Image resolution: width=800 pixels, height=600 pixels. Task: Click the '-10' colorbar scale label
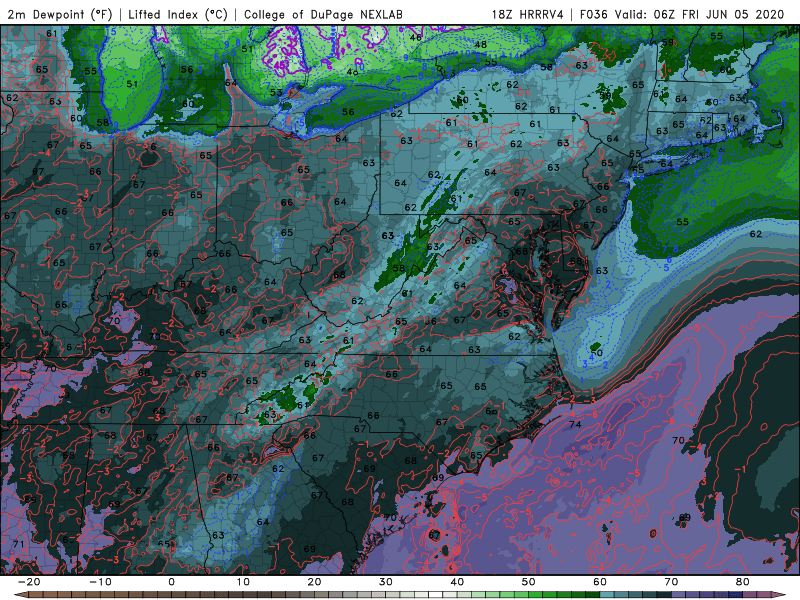[100, 582]
